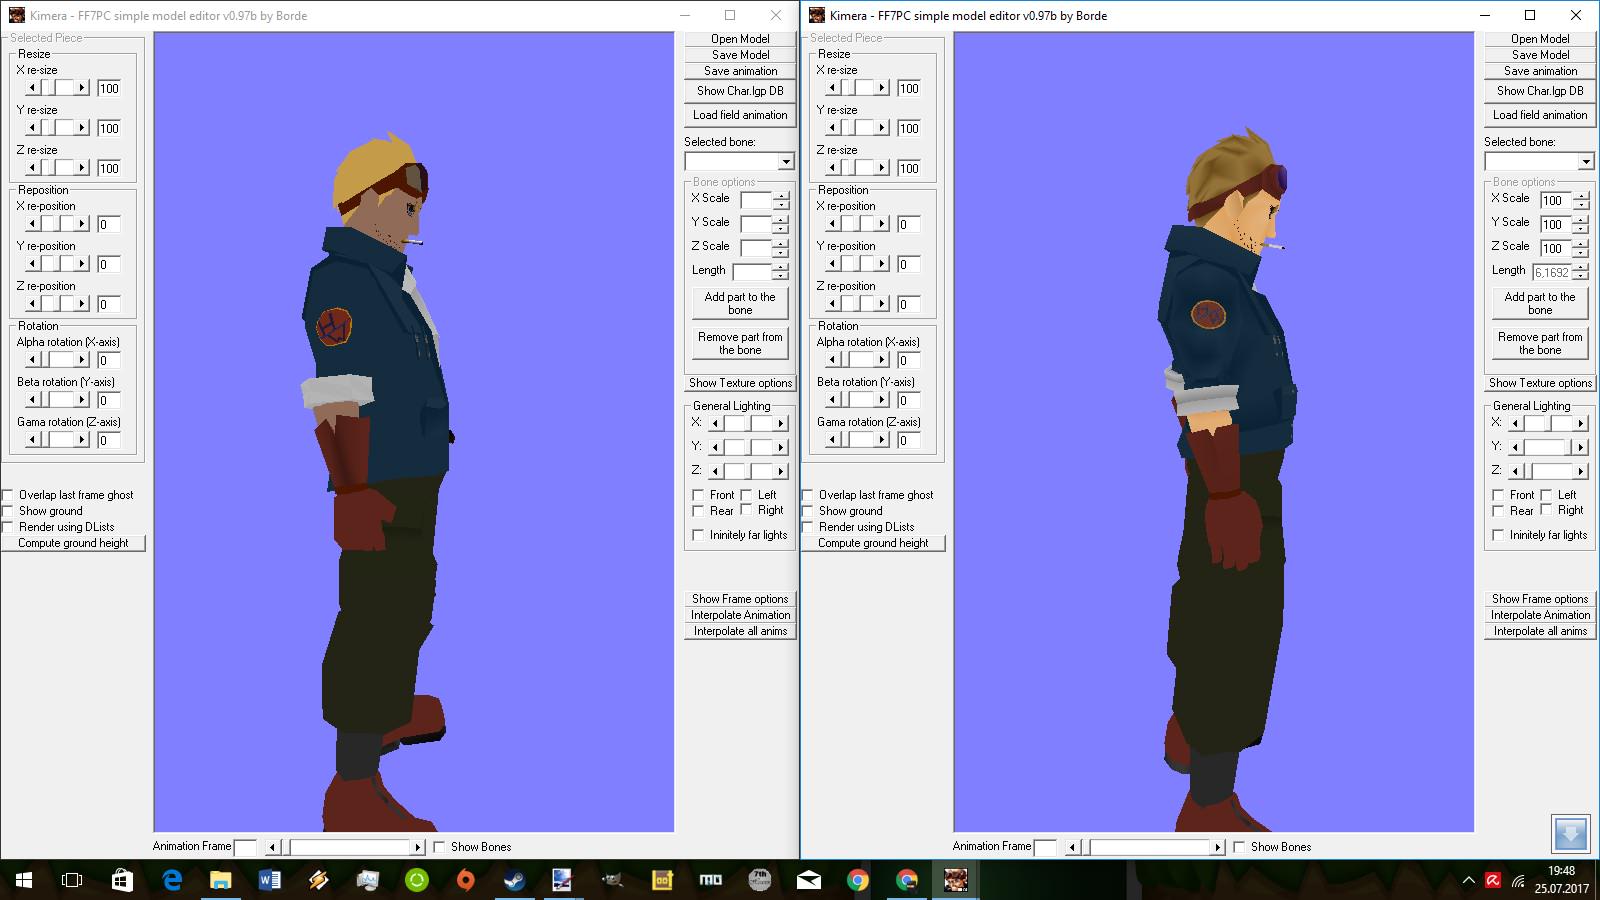The height and width of the screenshot is (900, 1600).
Task: Open the 'mo' taskbar application icon
Action: tap(711, 880)
